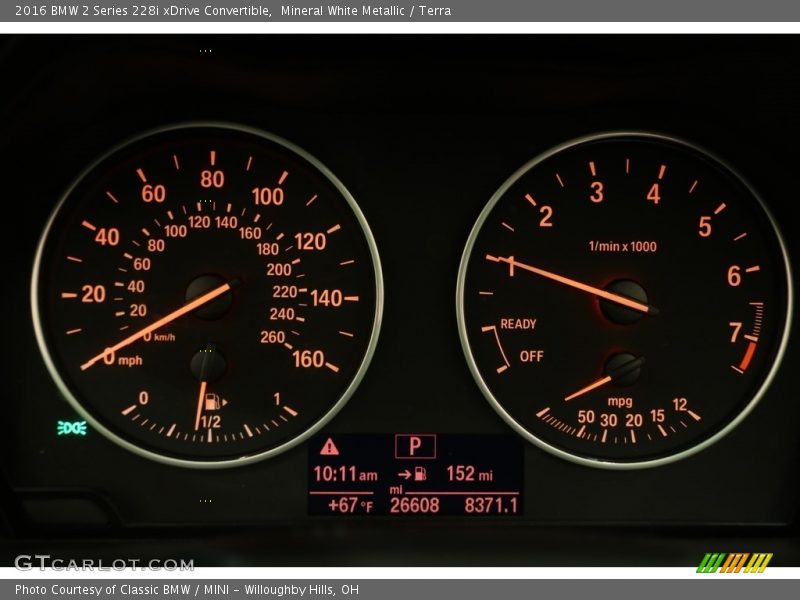Click the odometer reading 26608
Screen dimensions: 800x600
414,505
